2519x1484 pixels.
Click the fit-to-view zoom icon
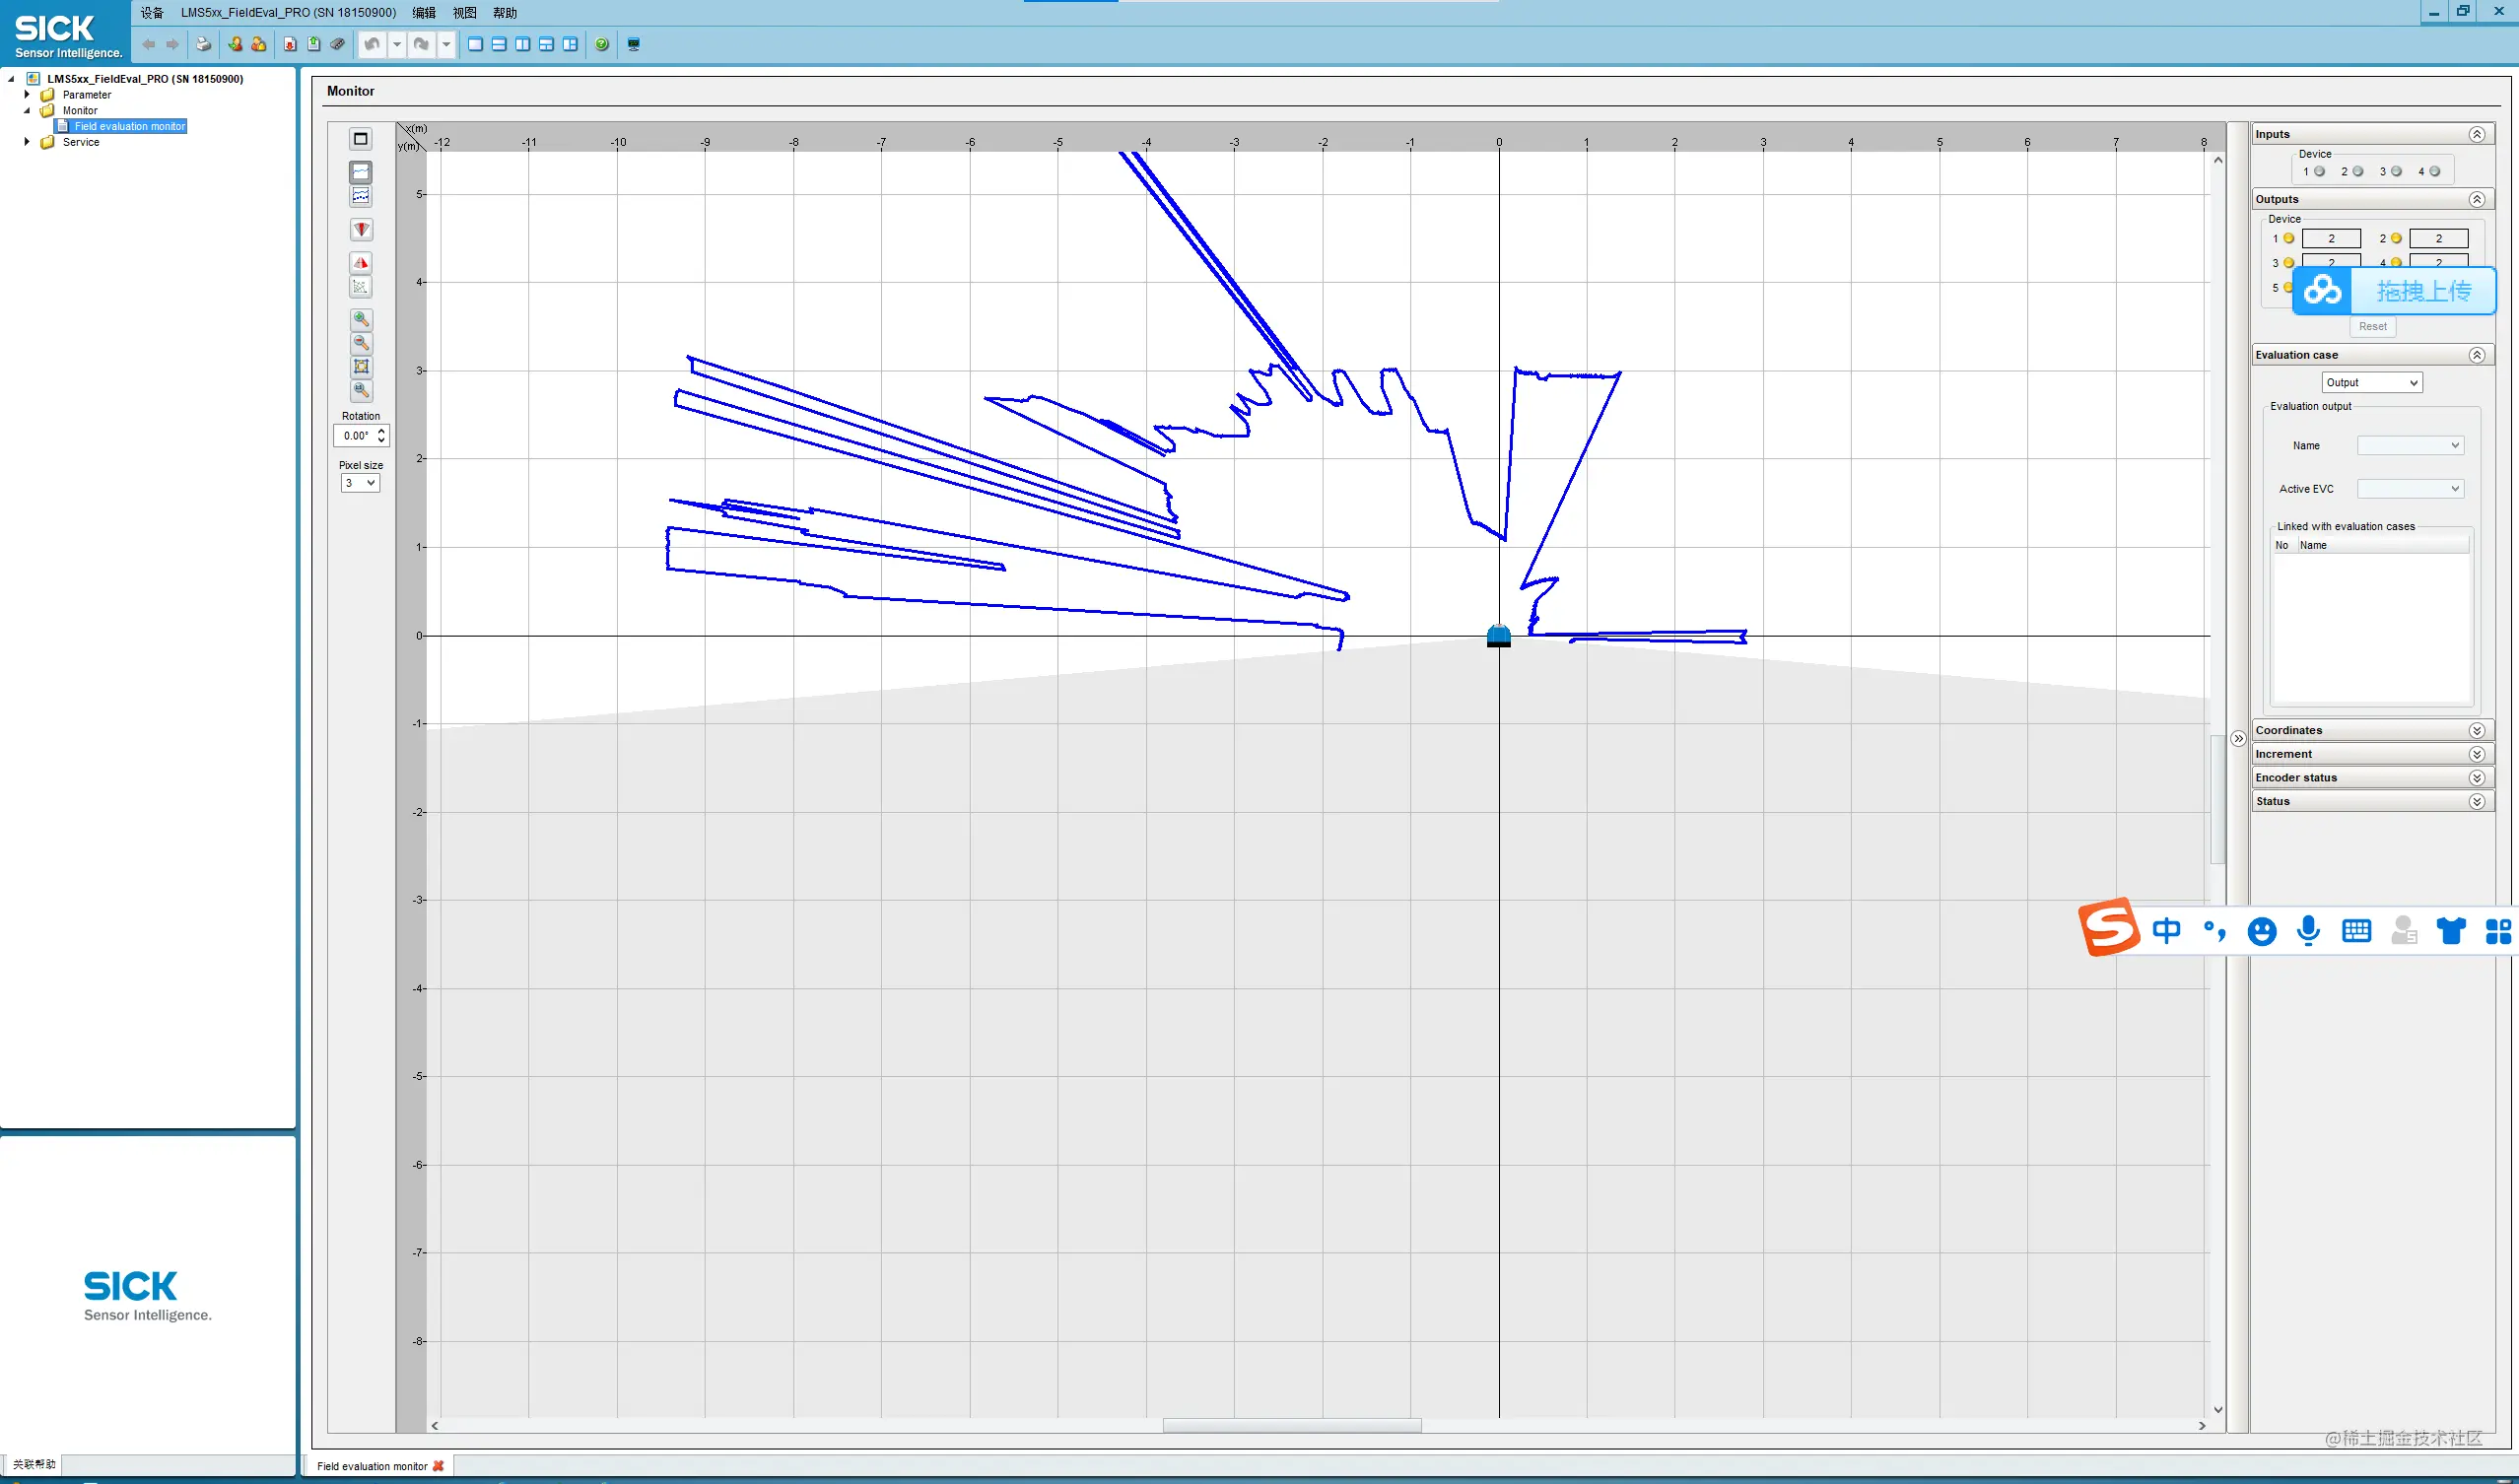tap(361, 367)
